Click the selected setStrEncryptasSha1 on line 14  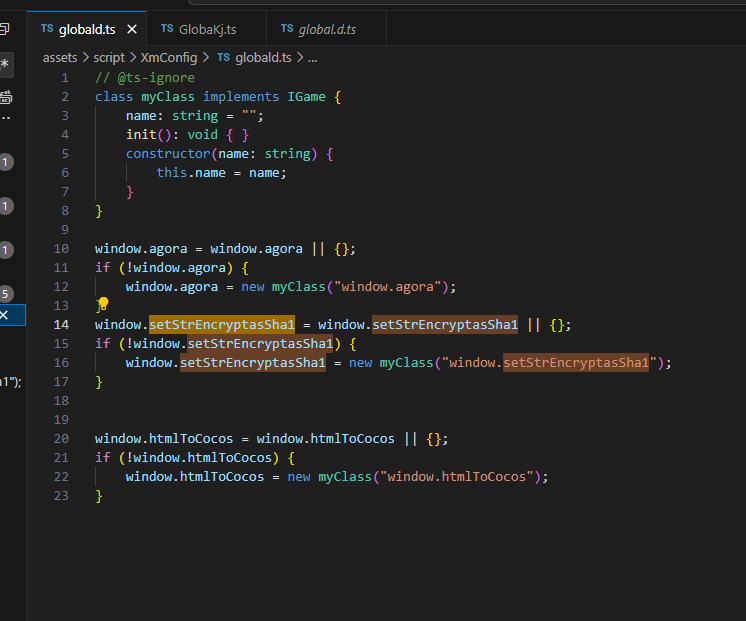click(x=222, y=325)
